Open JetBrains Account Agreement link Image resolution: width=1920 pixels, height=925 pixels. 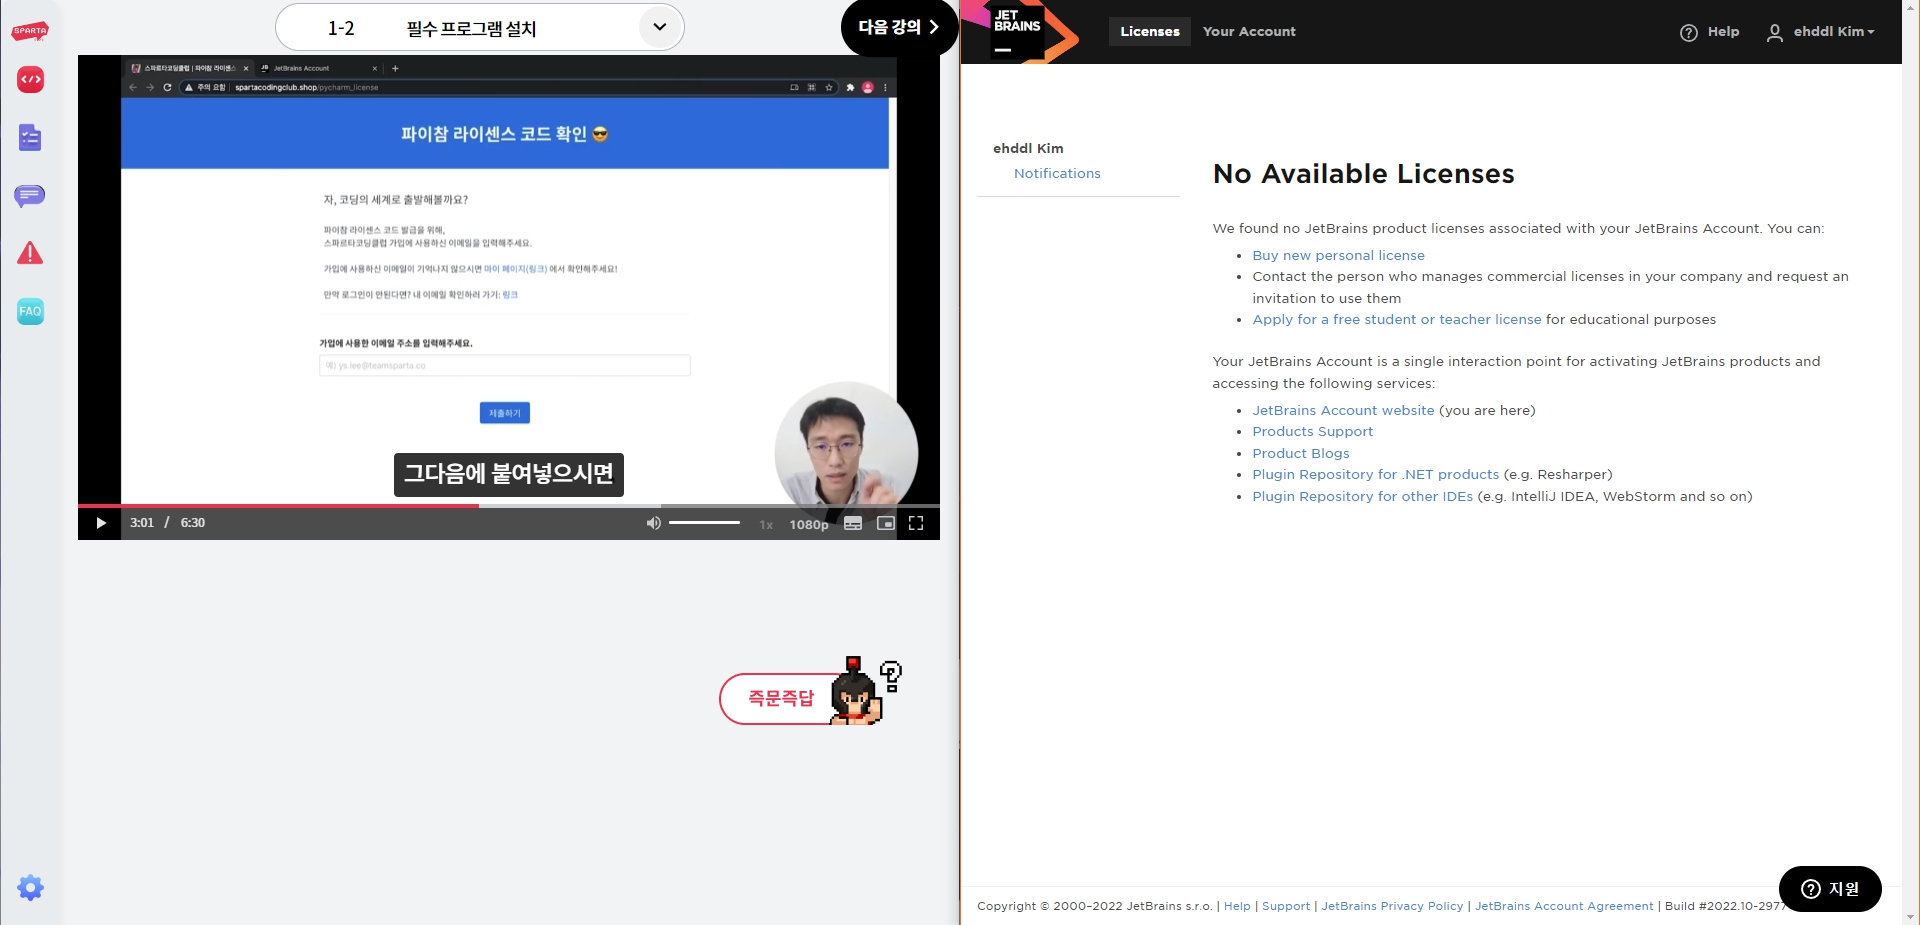click(x=1564, y=906)
